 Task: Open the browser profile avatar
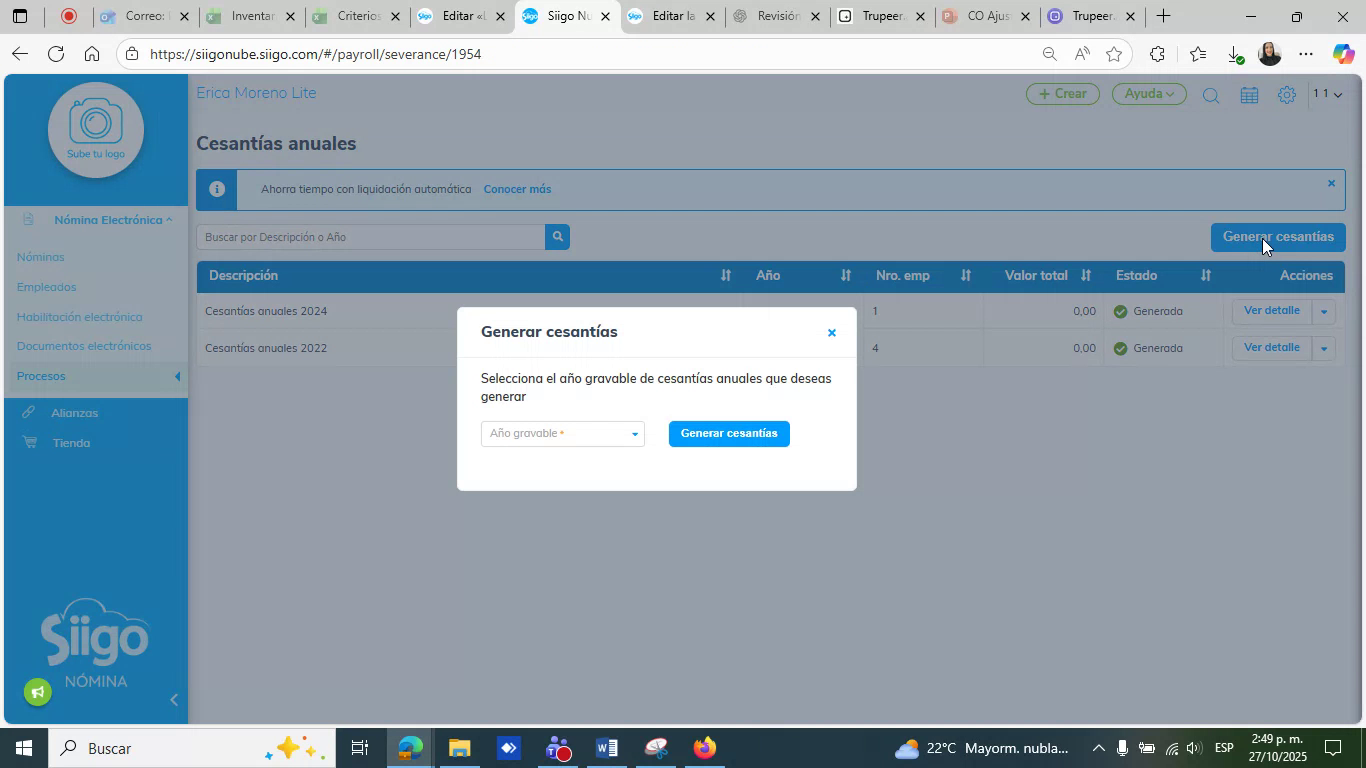(x=1270, y=54)
